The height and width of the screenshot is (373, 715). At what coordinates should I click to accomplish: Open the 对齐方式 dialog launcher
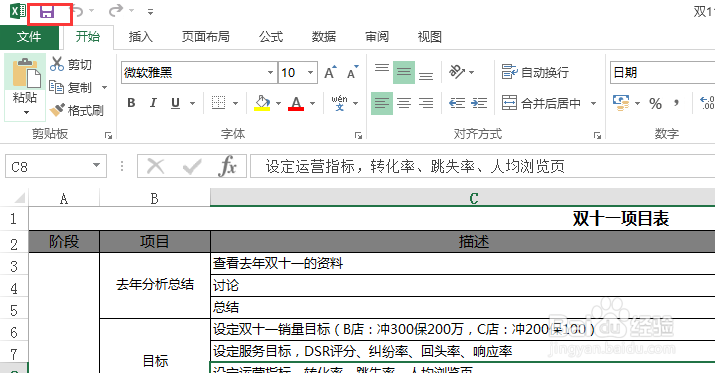click(597, 135)
